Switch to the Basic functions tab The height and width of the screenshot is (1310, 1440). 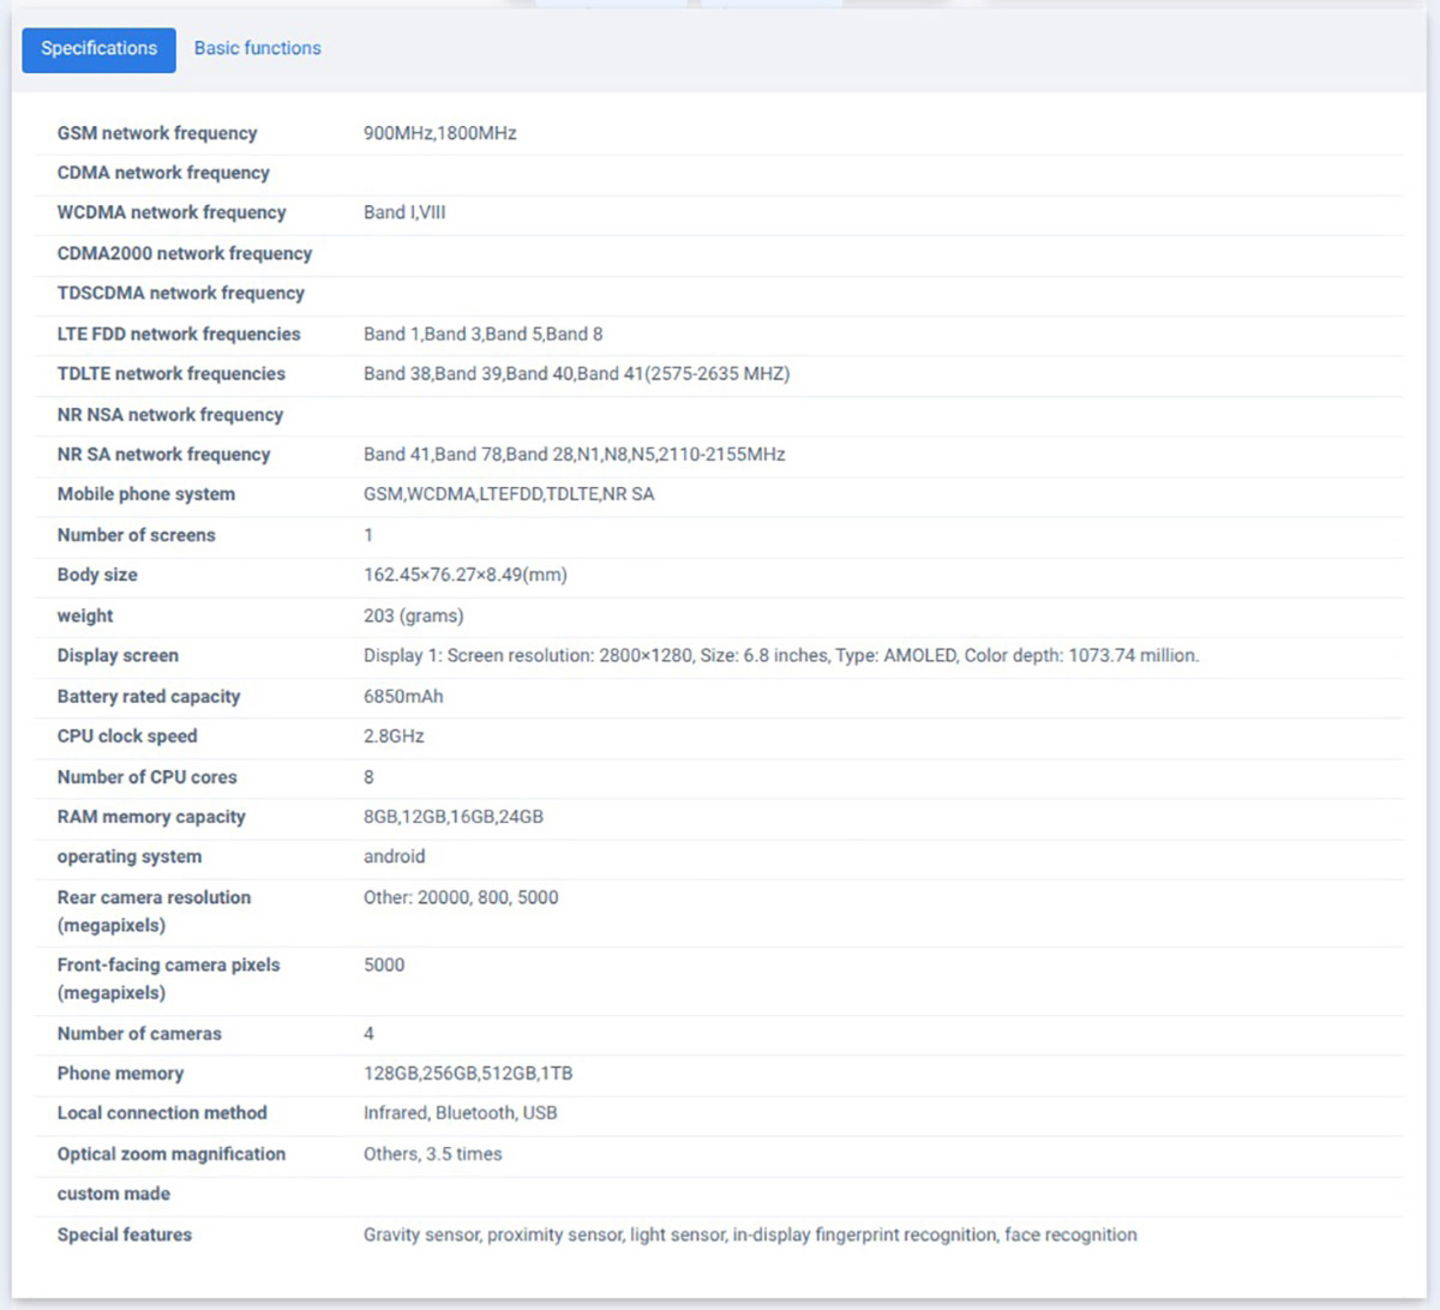click(x=257, y=48)
